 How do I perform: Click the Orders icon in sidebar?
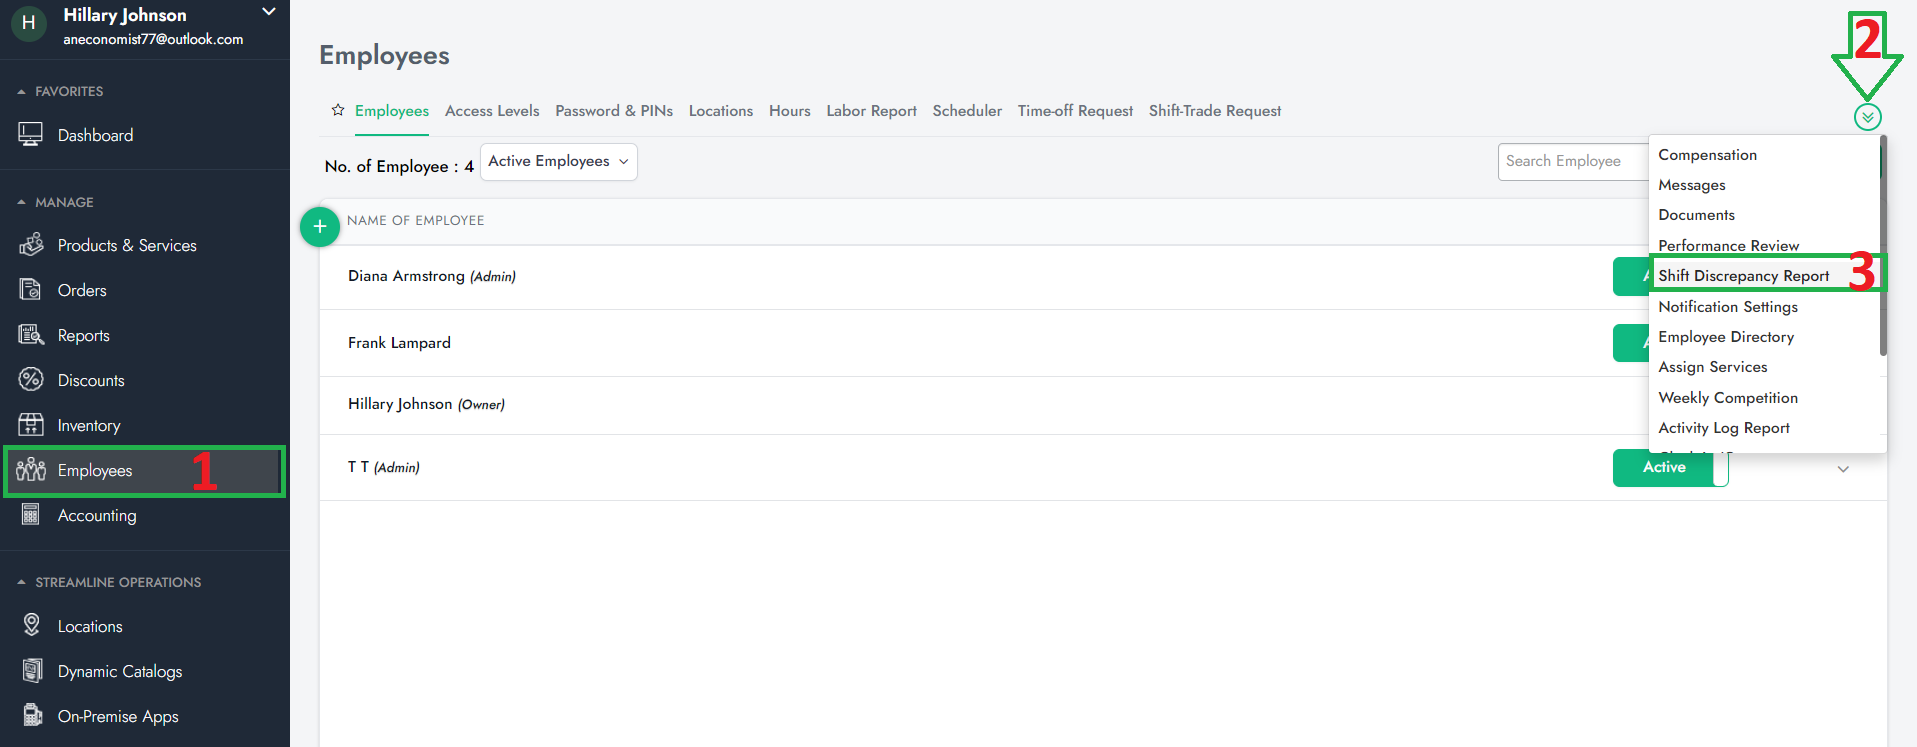tap(30, 290)
